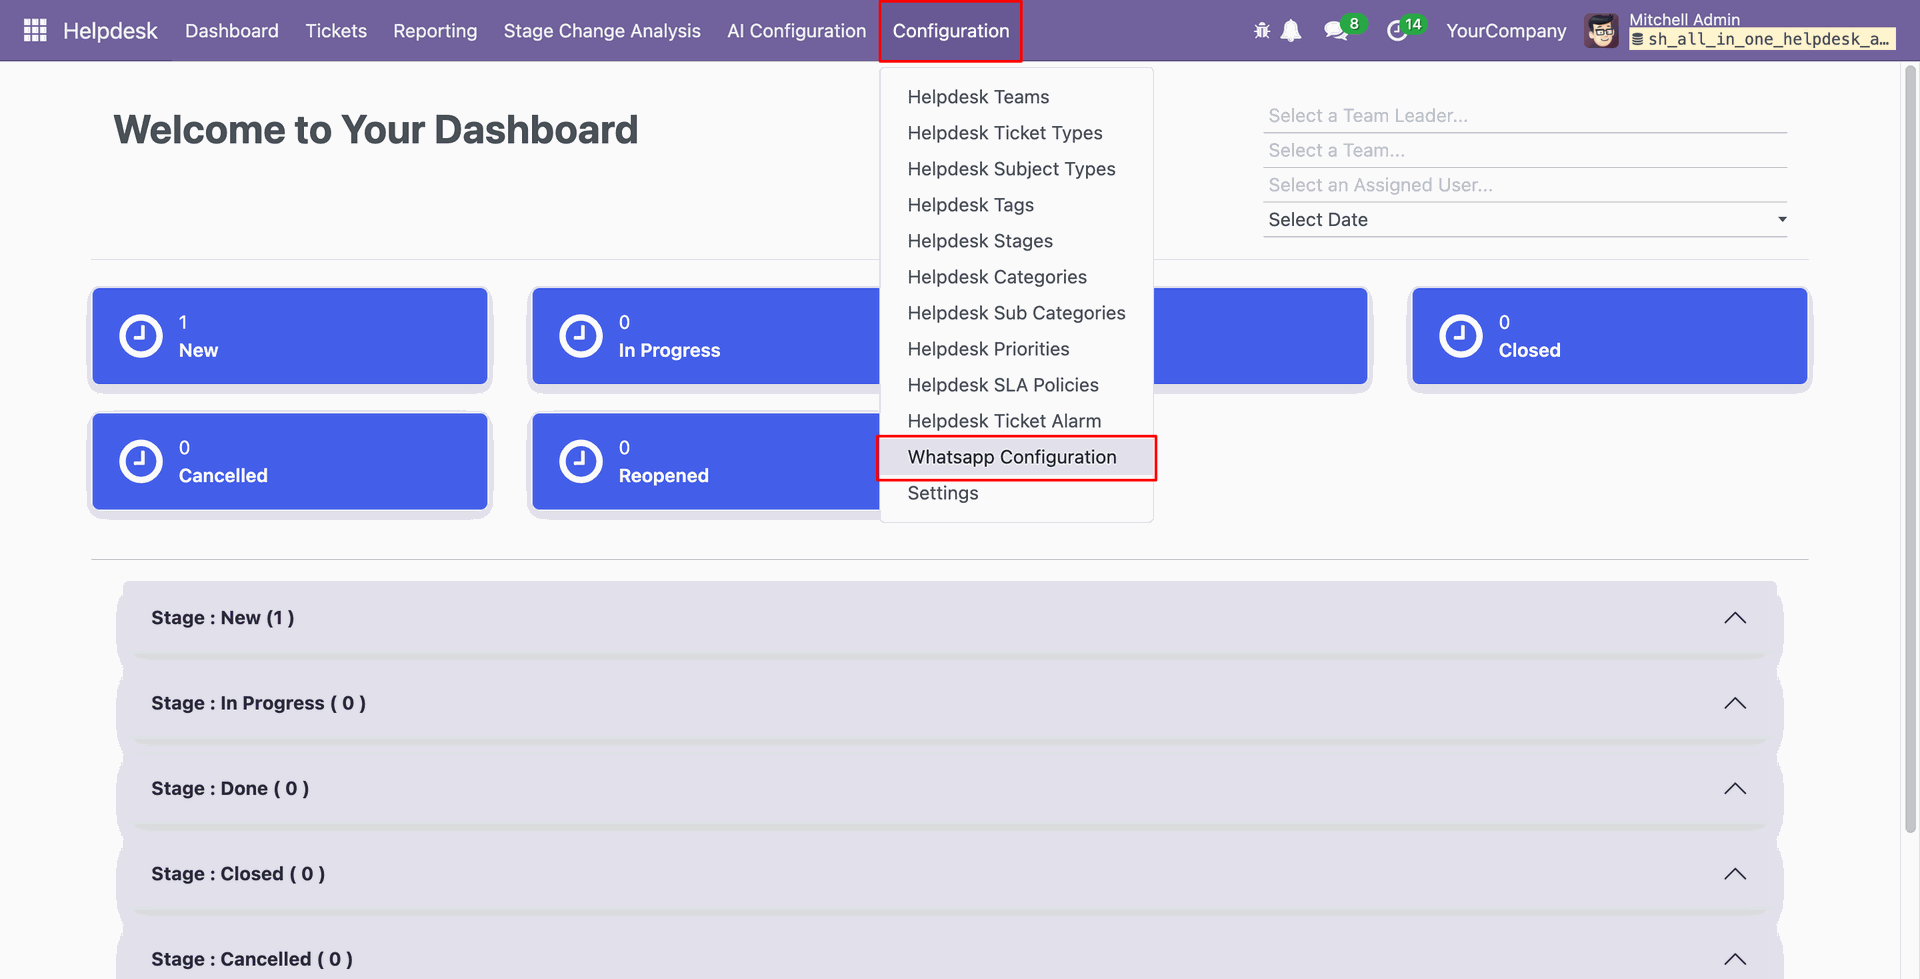Click the YourCompany company switcher
This screenshot has width=1920, height=979.
[1506, 31]
